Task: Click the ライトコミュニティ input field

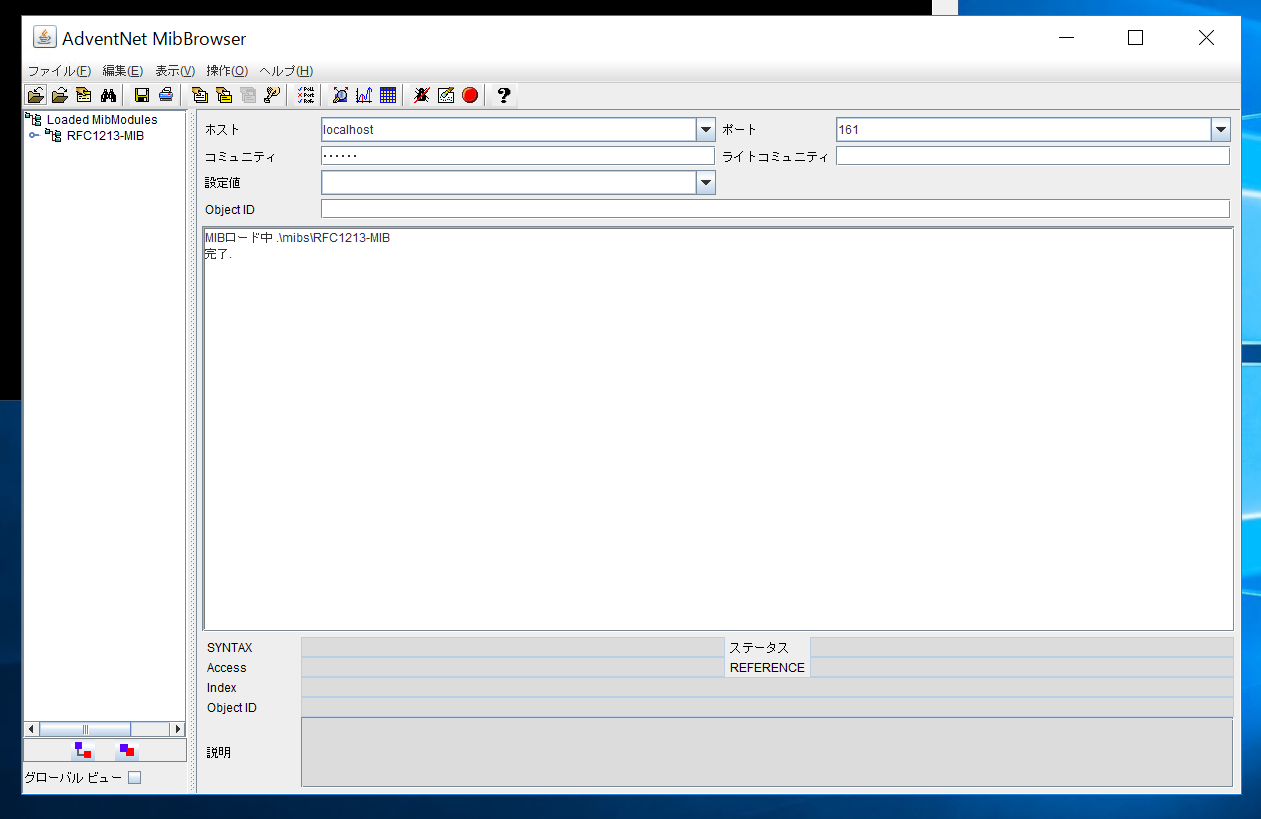Action: pyautogui.click(x=1033, y=156)
